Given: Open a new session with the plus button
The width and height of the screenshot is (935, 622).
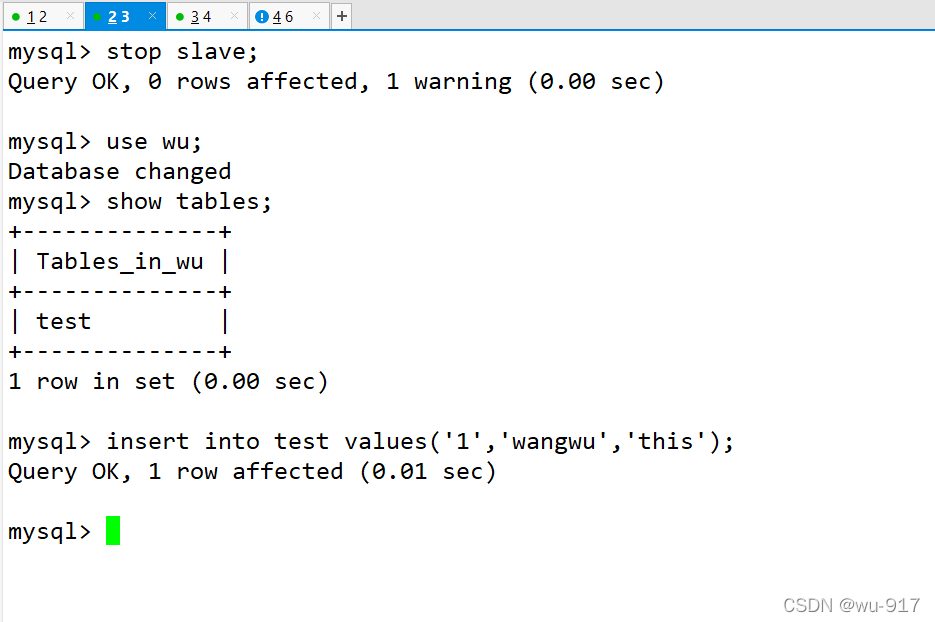Looking at the screenshot, I should (341, 15).
